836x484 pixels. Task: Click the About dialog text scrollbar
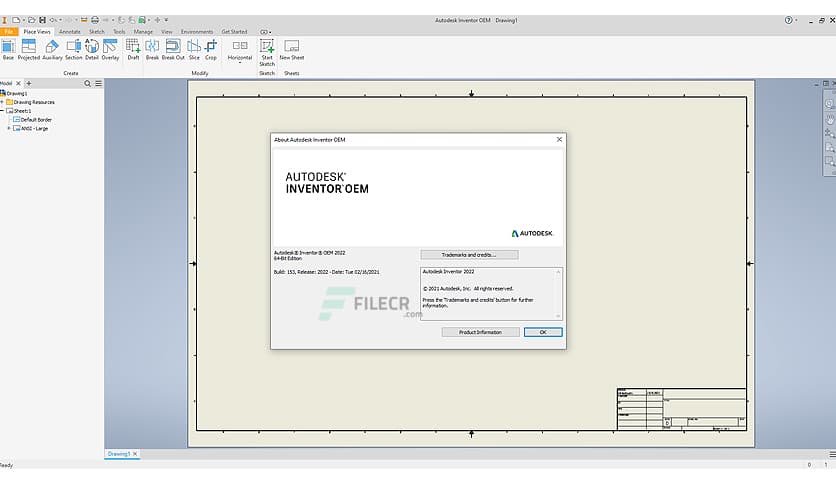558,294
